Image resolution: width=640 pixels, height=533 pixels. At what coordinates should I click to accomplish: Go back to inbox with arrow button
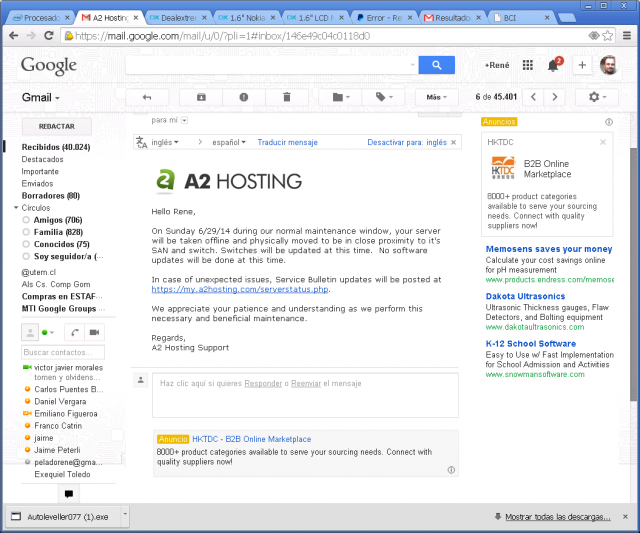coord(147,97)
